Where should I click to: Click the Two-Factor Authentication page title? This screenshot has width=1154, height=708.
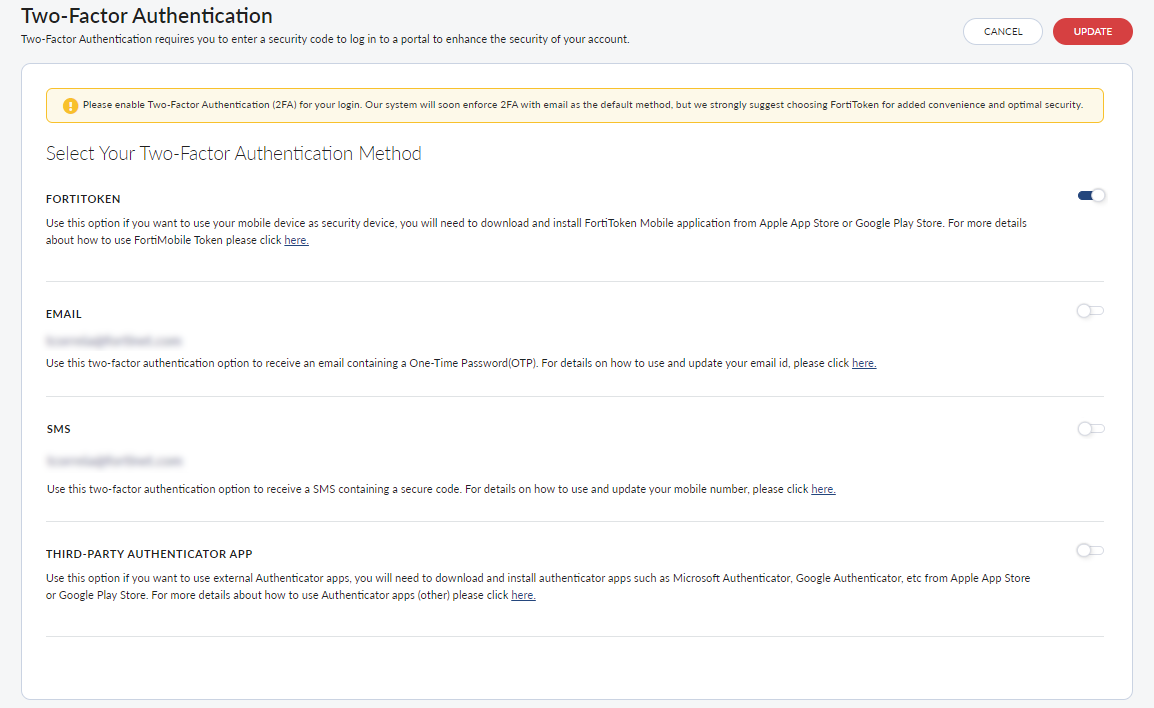tap(146, 16)
